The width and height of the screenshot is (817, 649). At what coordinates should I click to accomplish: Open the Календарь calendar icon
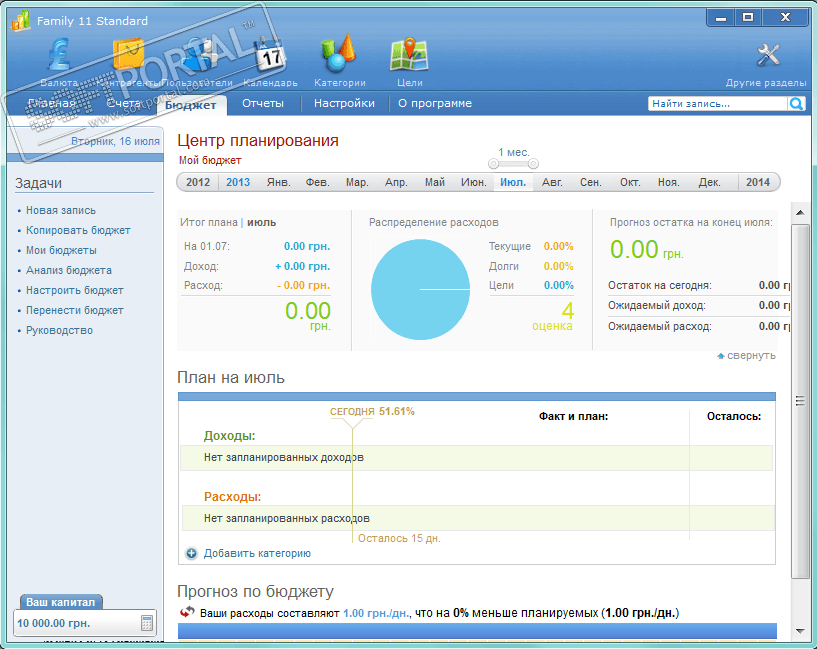click(x=270, y=54)
